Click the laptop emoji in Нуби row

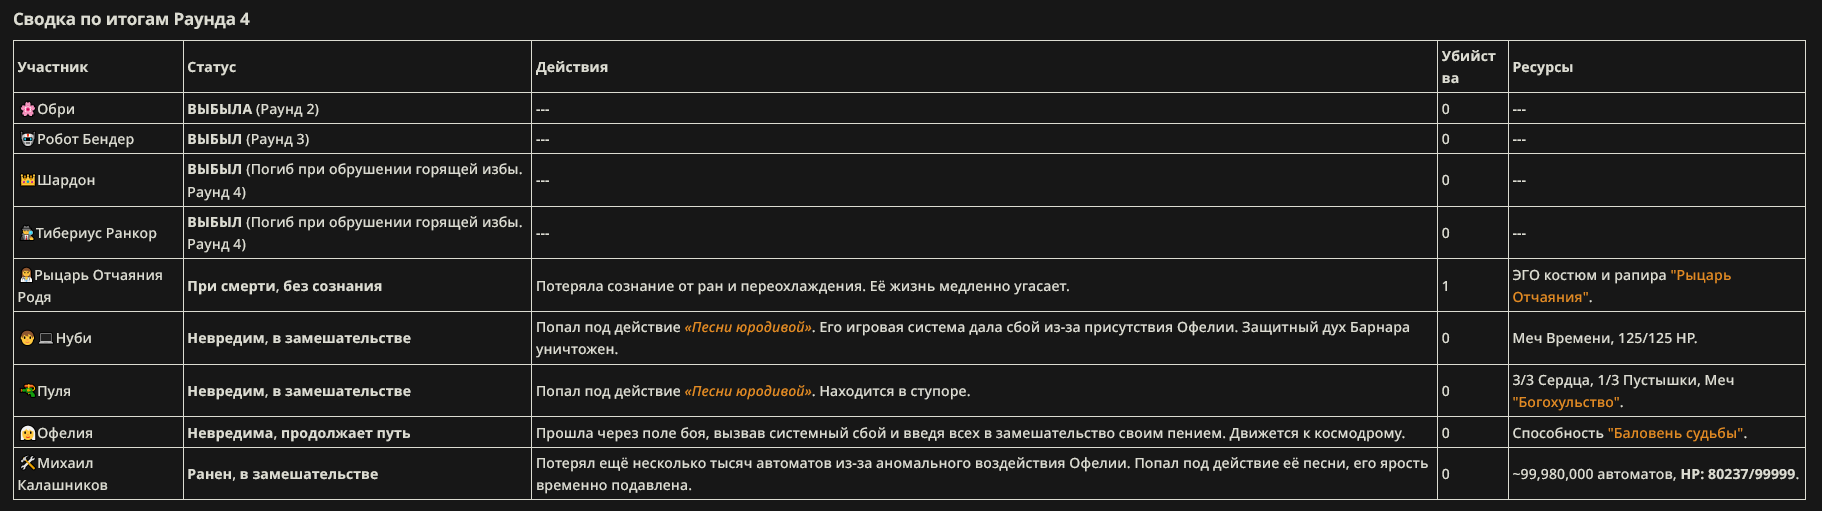coord(46,338)
